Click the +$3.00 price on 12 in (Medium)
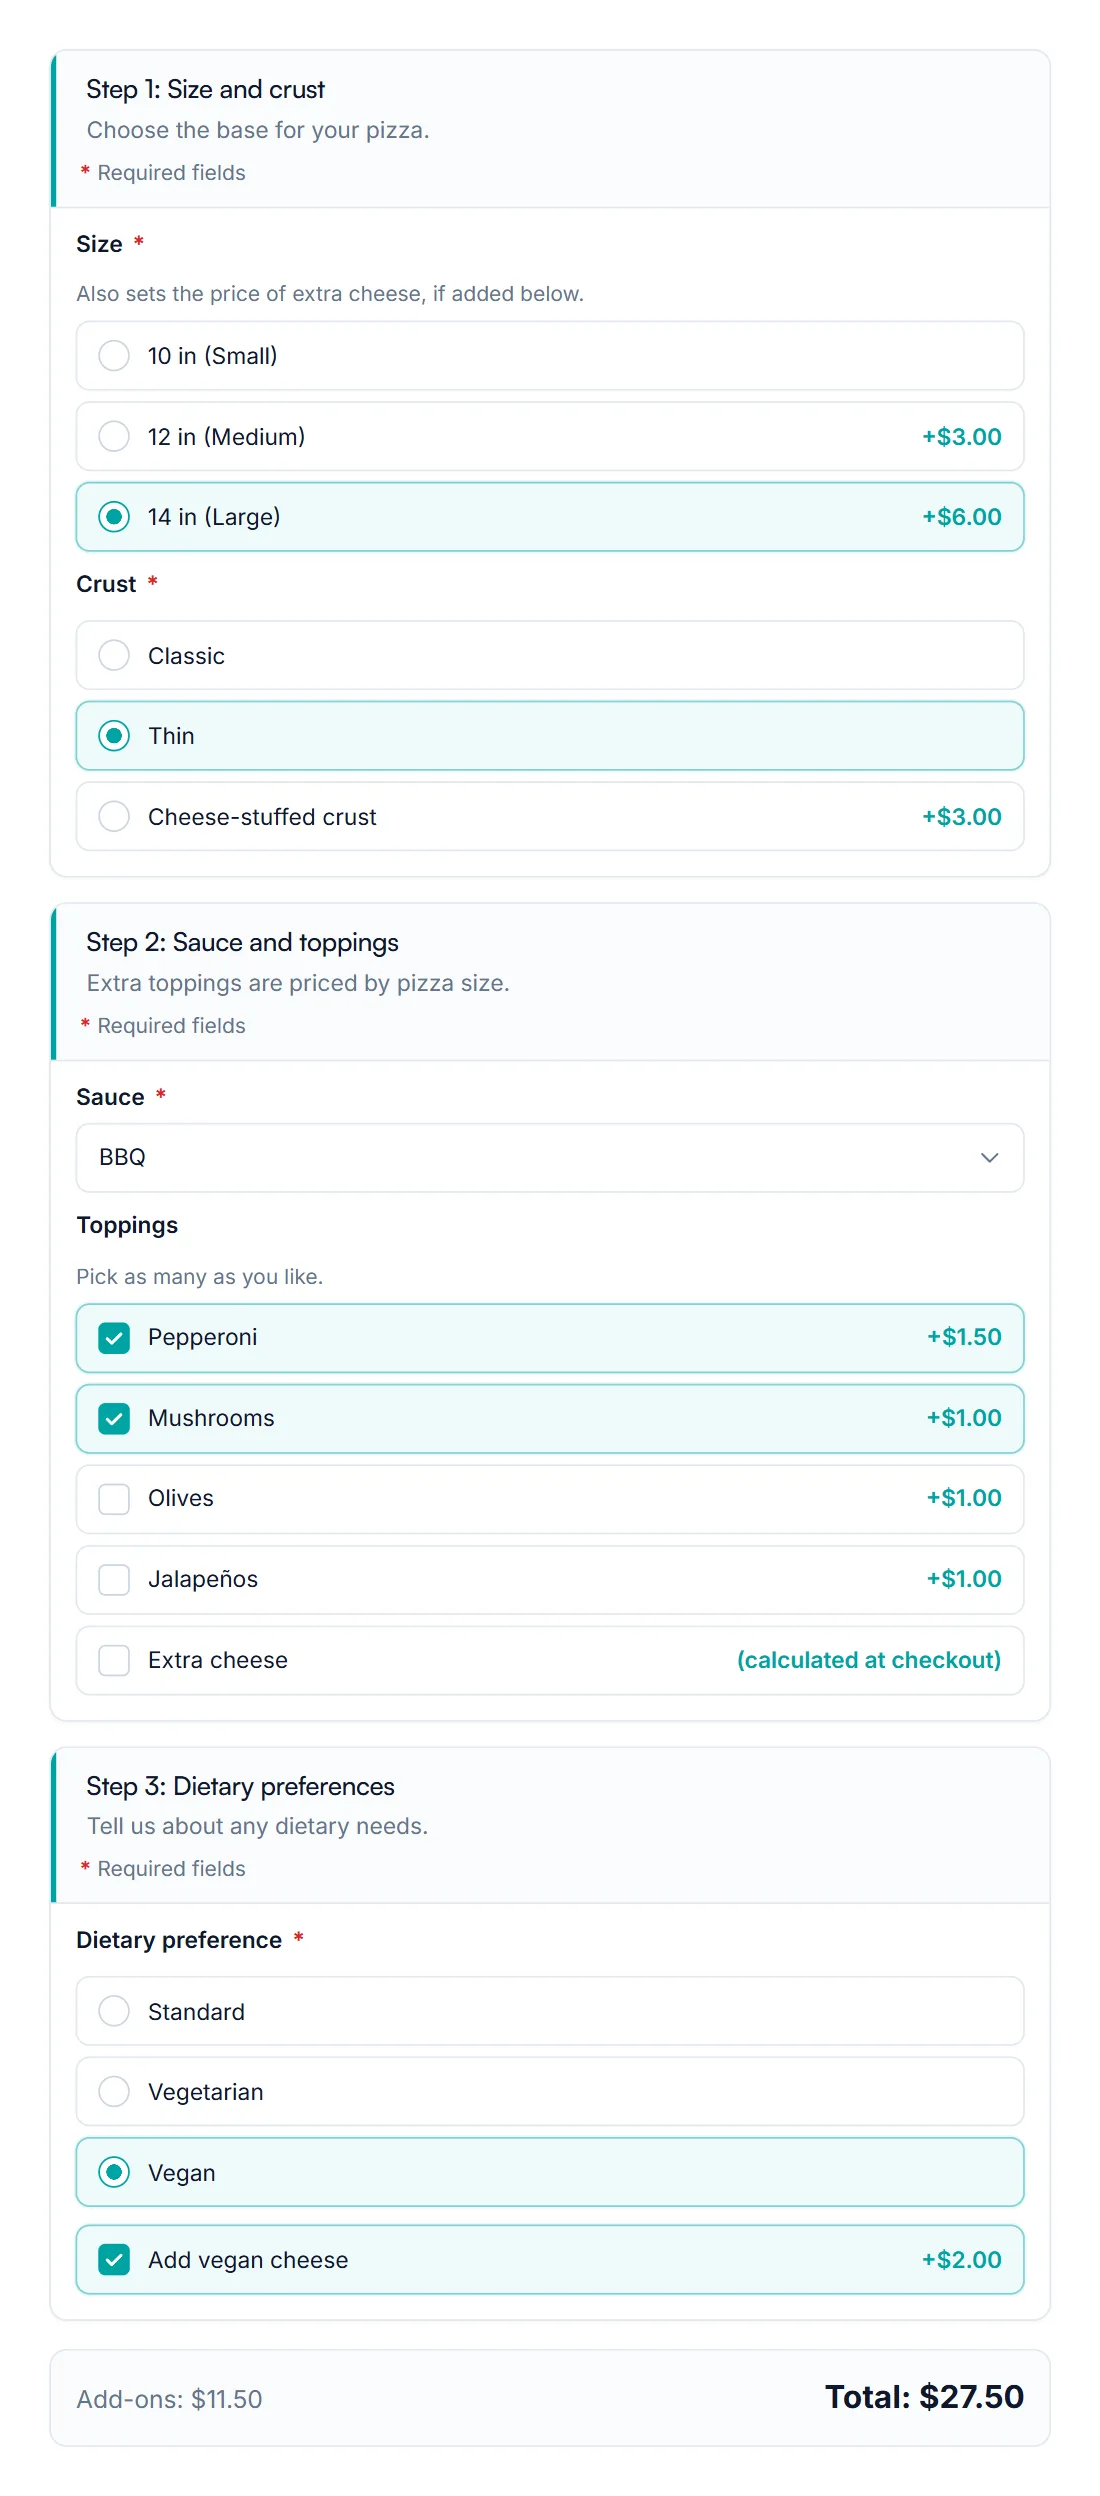The image size is (1100, 2496). point(961,436)
